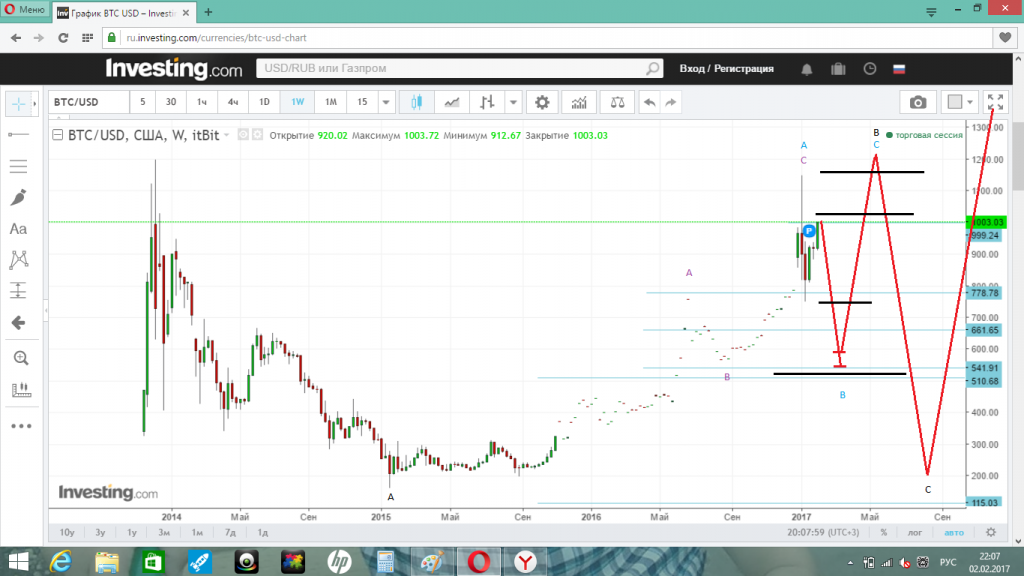
Task: Open the chart layout dropdown
Action: 958,102
